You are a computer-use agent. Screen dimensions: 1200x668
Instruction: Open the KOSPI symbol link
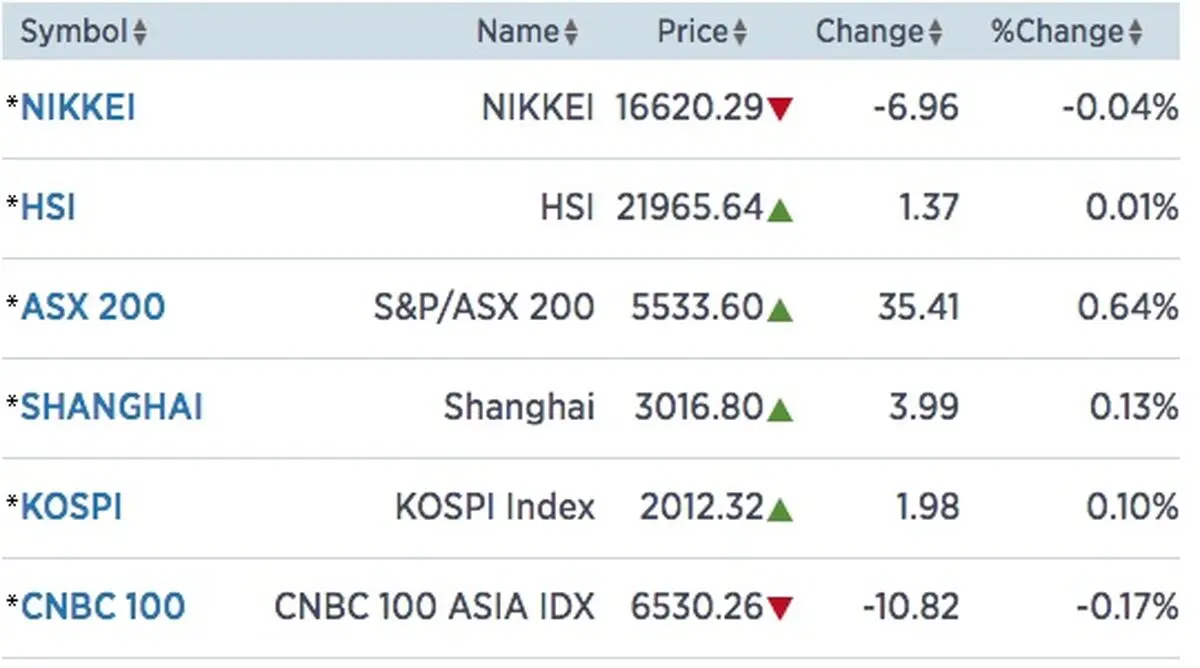(x=72, y=507)
